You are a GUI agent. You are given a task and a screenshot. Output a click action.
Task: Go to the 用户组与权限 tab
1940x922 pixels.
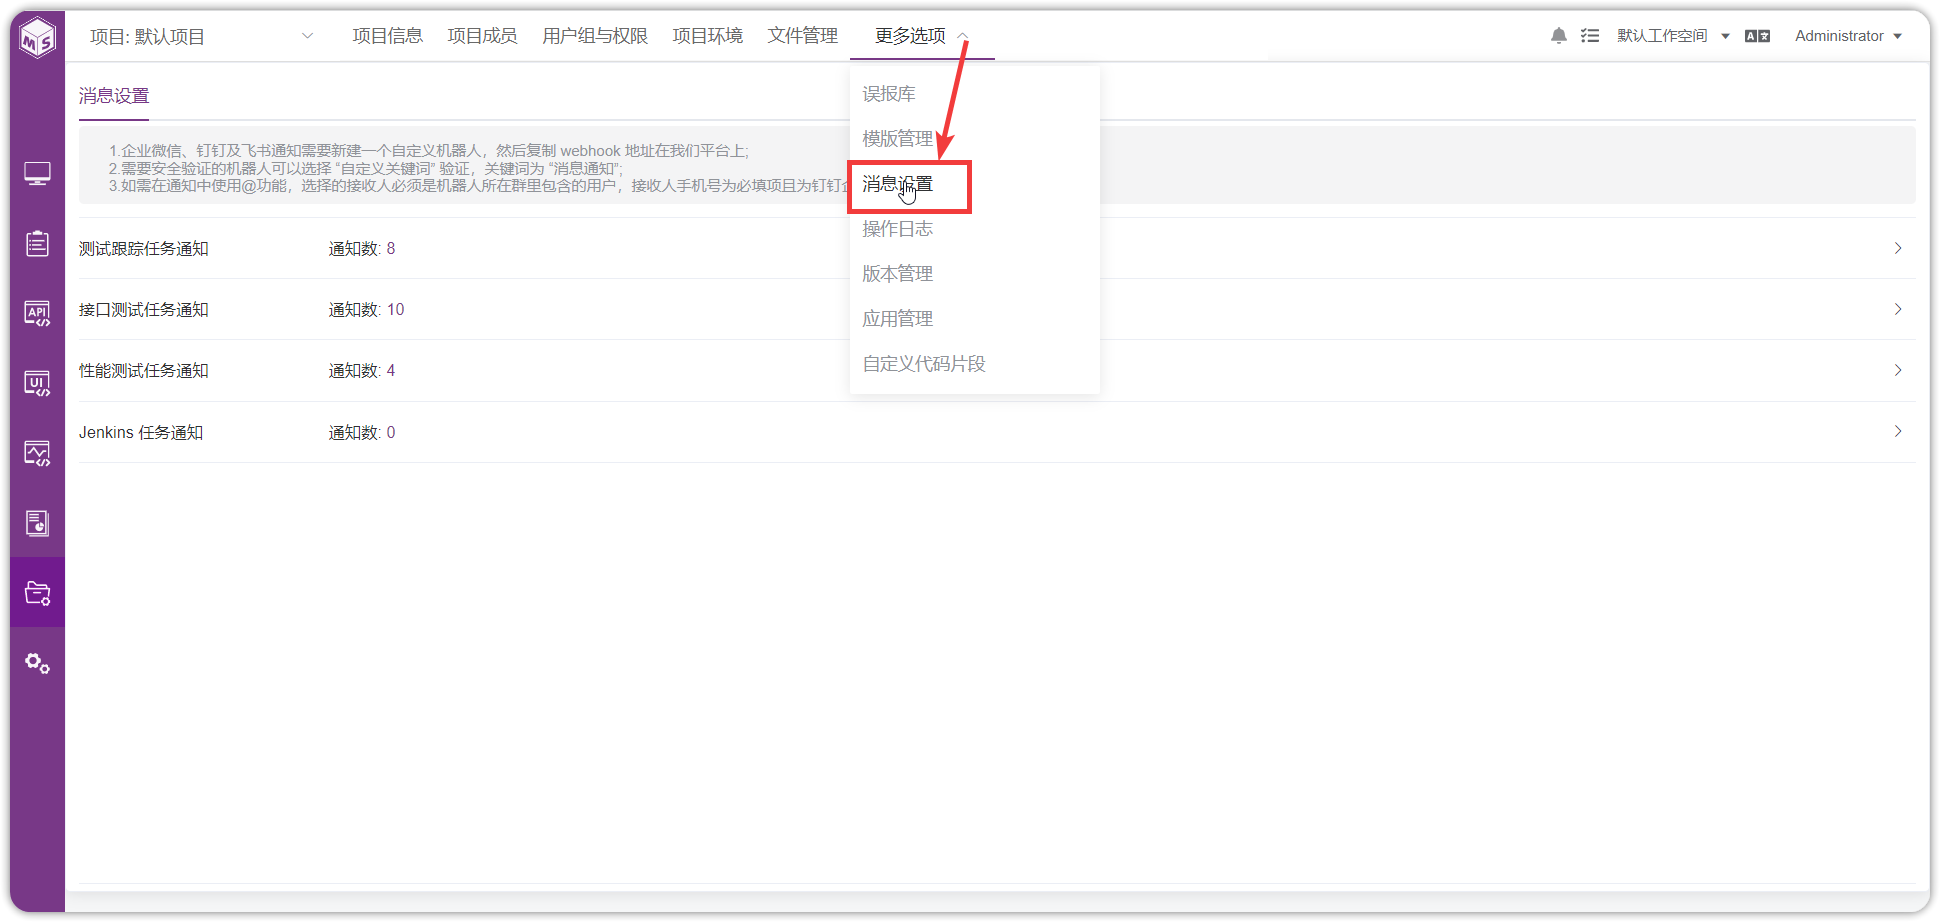click(595, 36)
